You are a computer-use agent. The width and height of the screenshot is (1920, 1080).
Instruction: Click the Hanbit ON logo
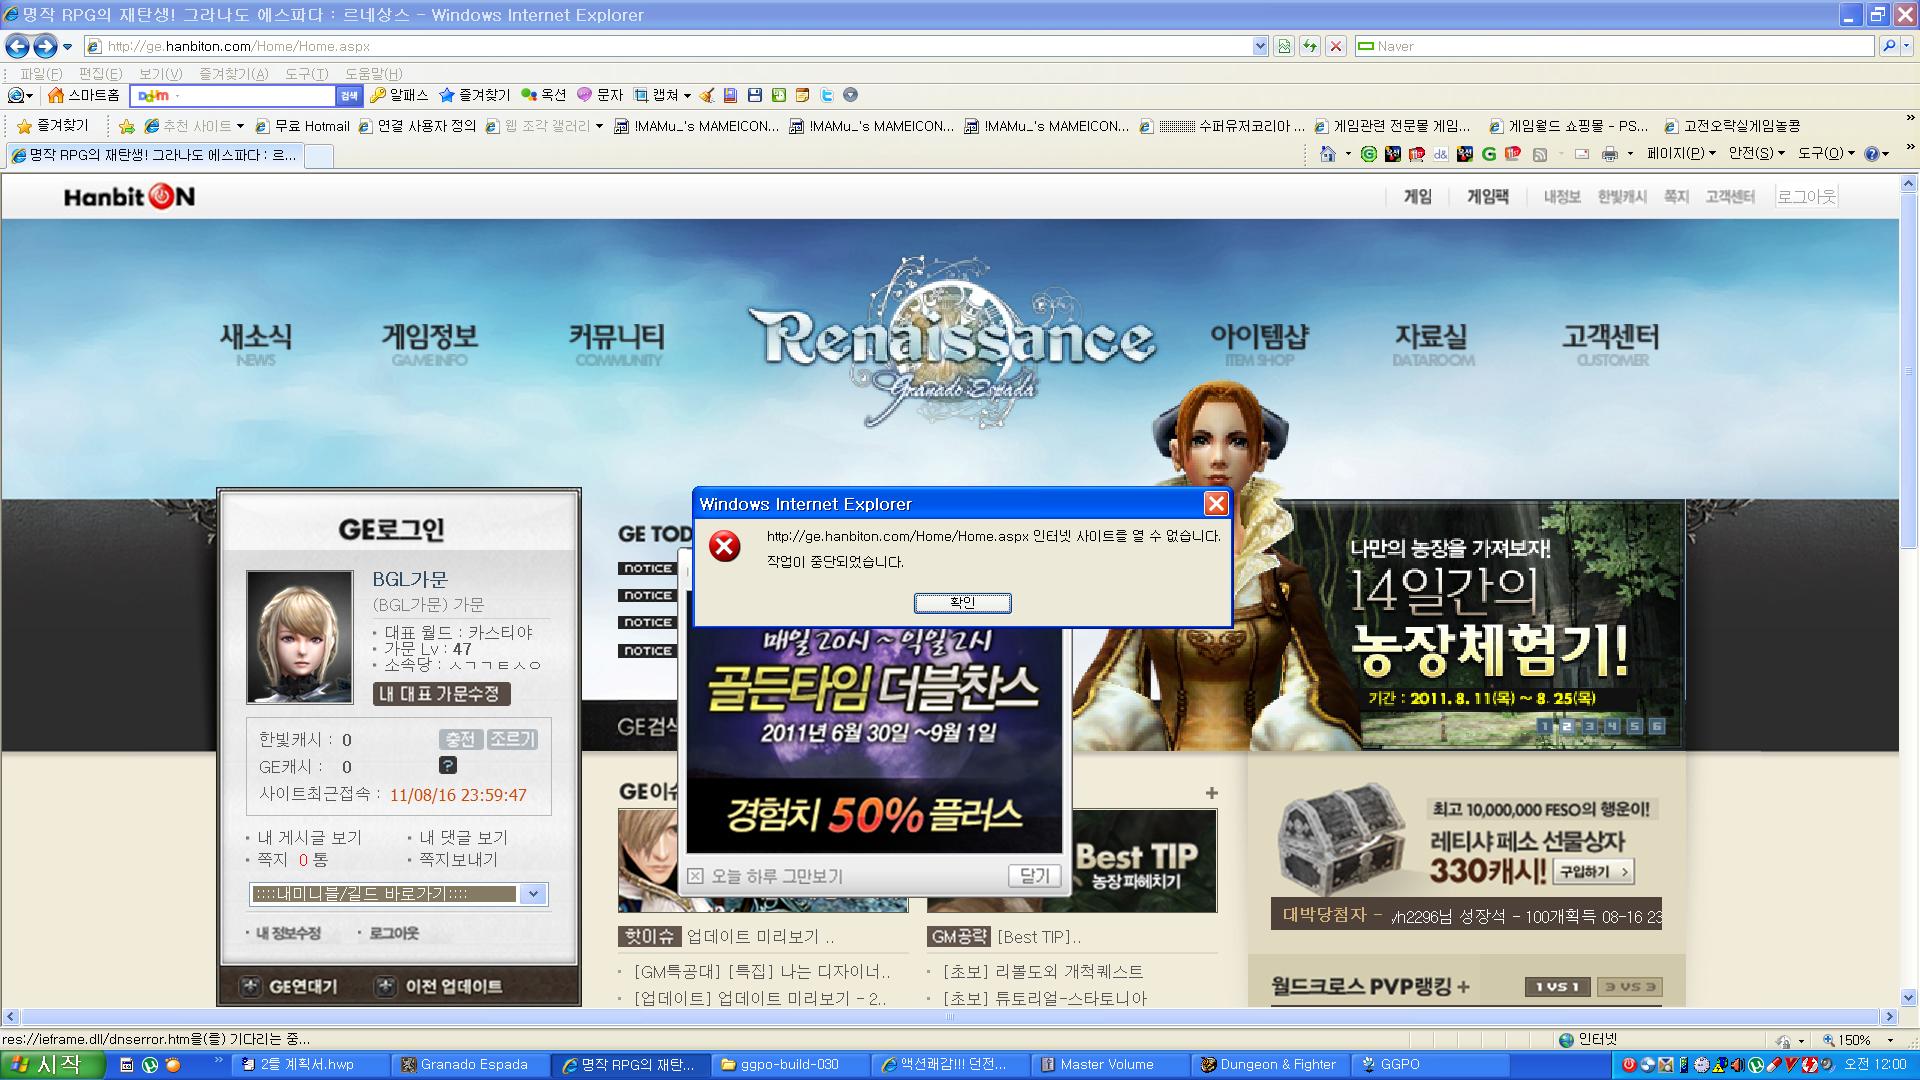click(x=129, y=197)
